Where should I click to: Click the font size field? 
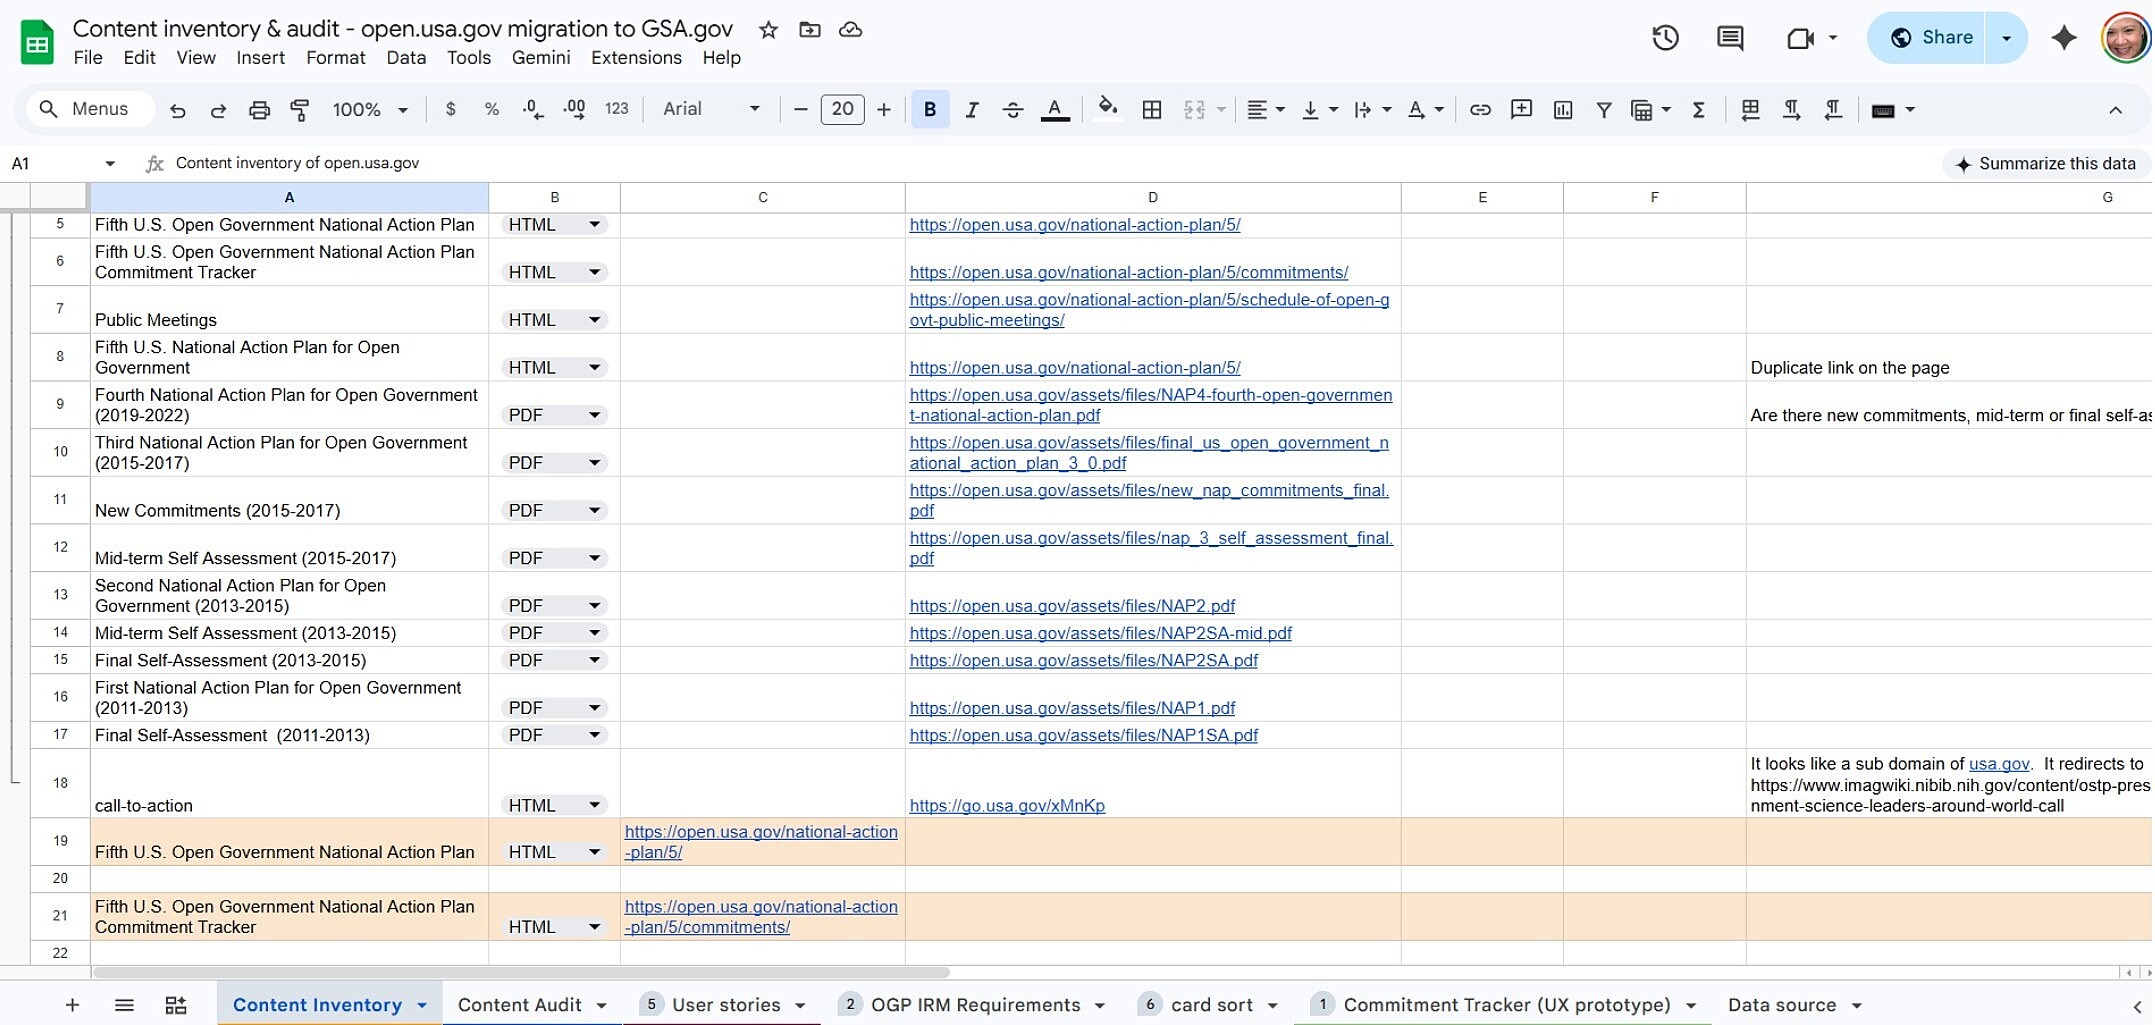[x=842, y=109]
